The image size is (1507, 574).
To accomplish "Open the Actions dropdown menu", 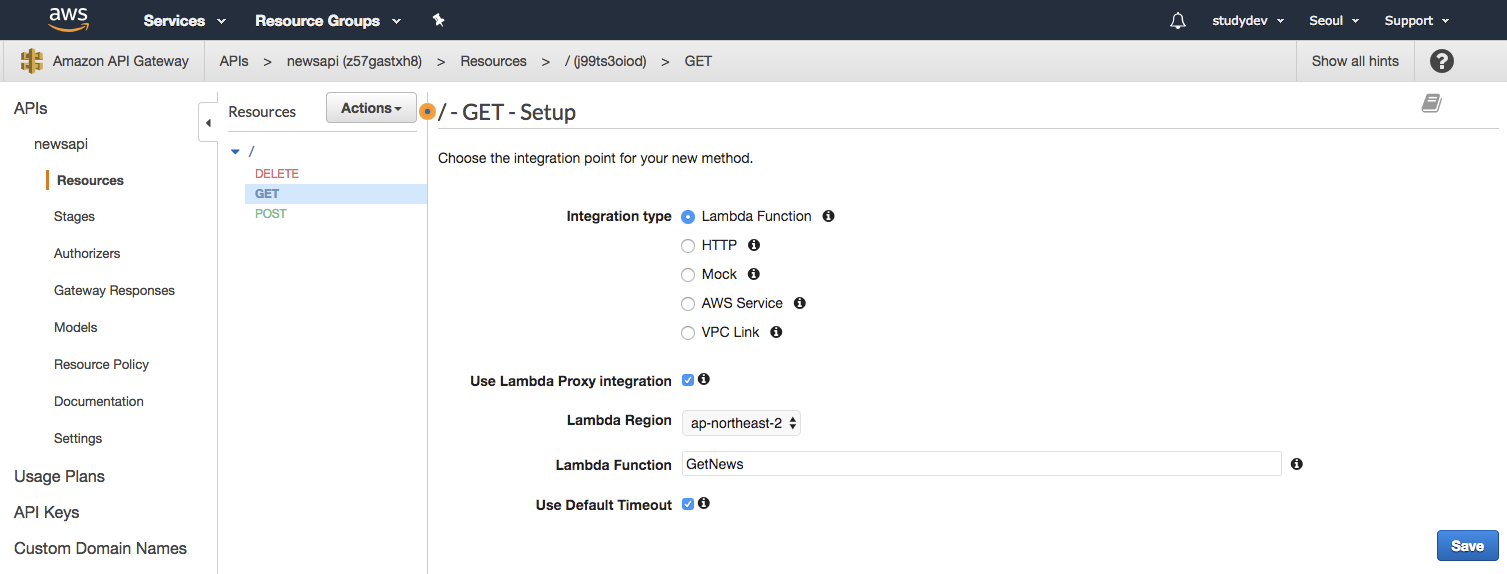I will pos(371,108).
